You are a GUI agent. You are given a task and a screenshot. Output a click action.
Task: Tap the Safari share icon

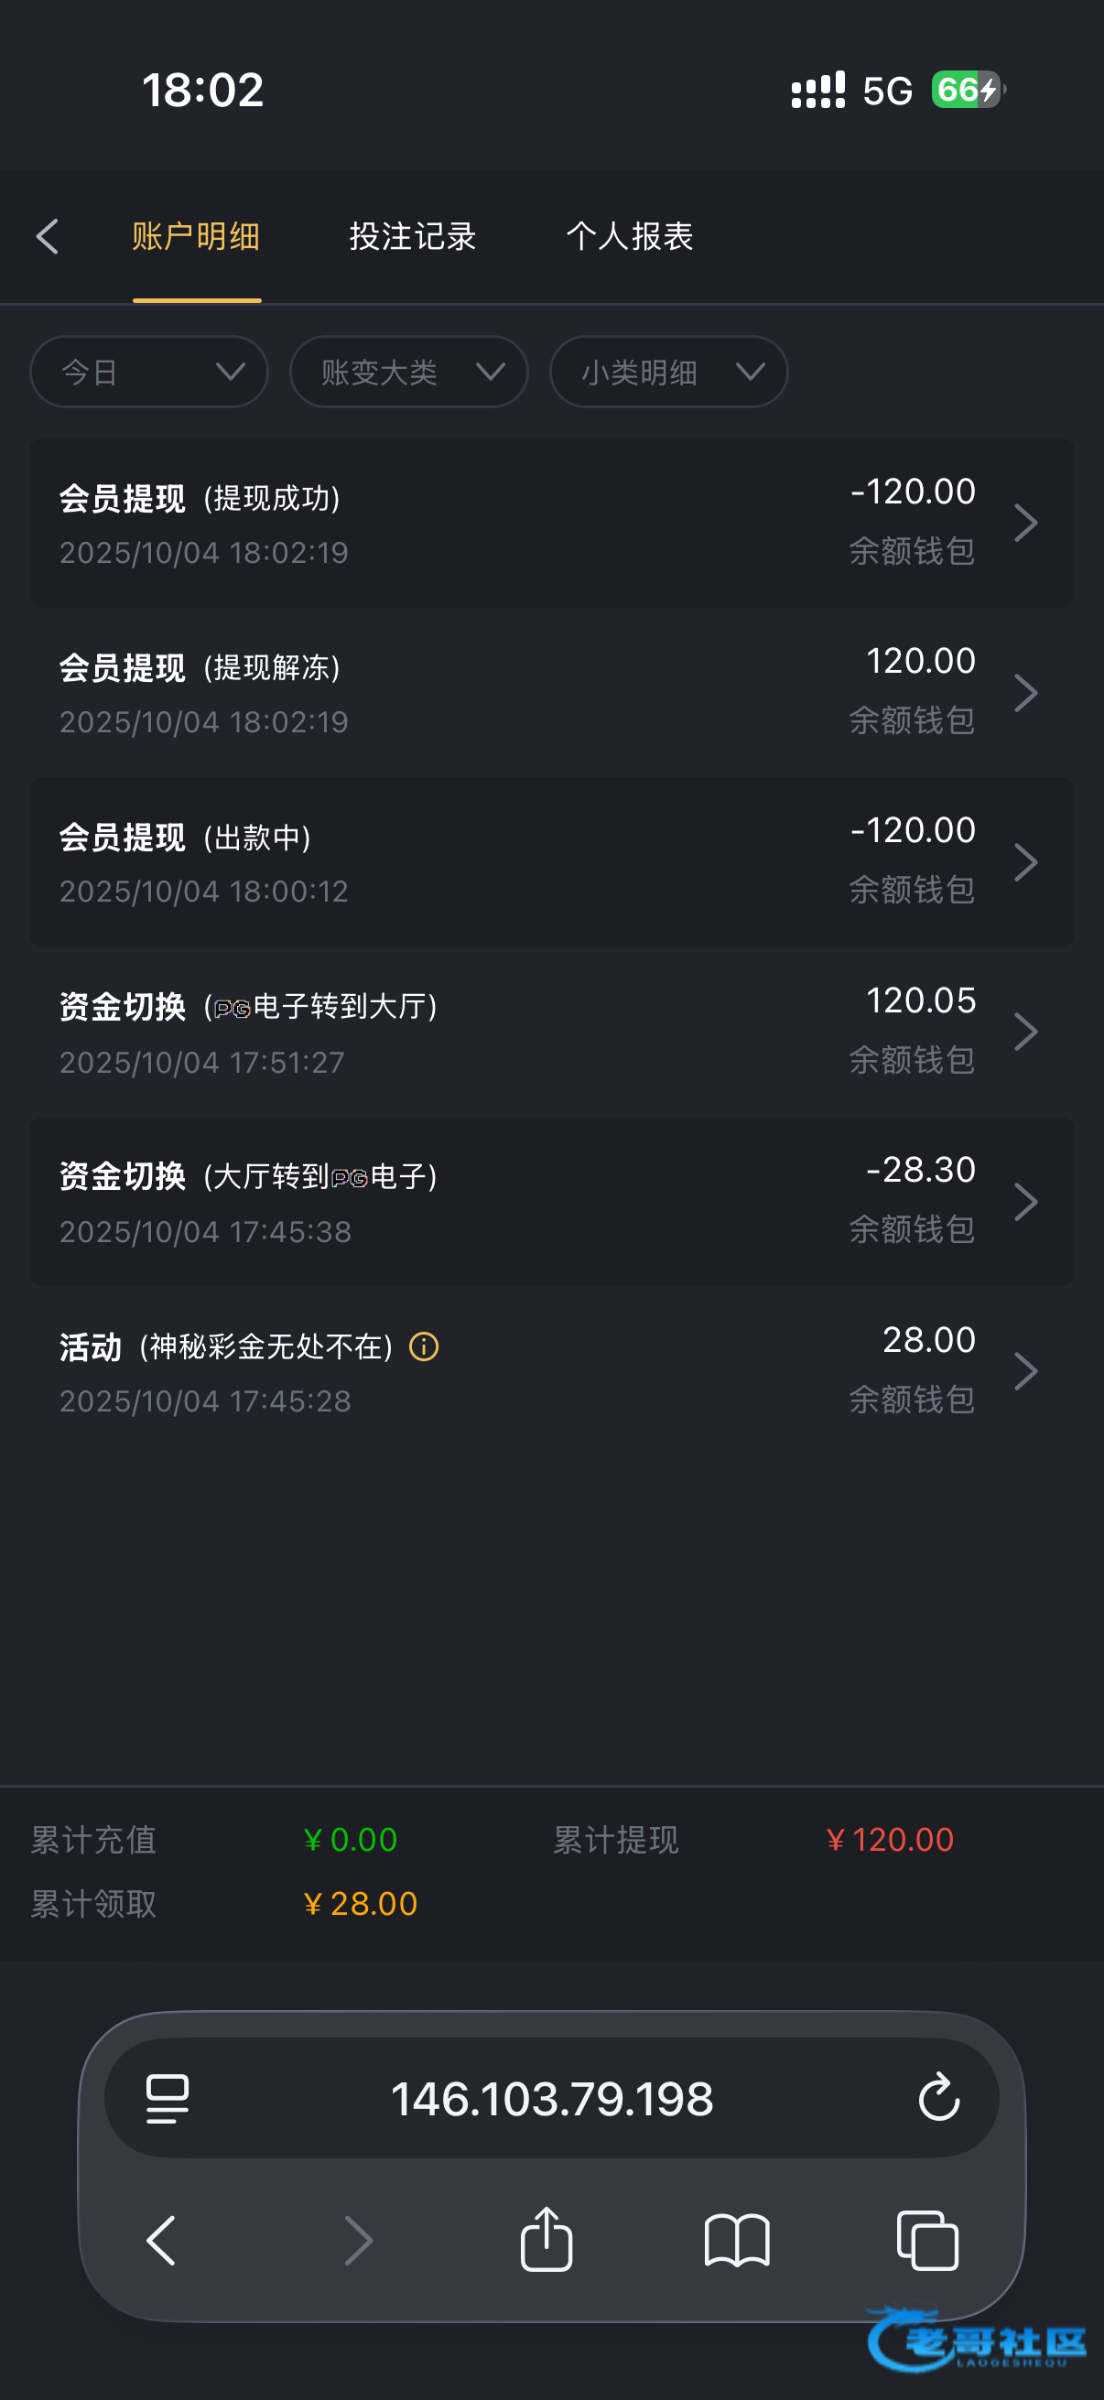coord(546,2240)
